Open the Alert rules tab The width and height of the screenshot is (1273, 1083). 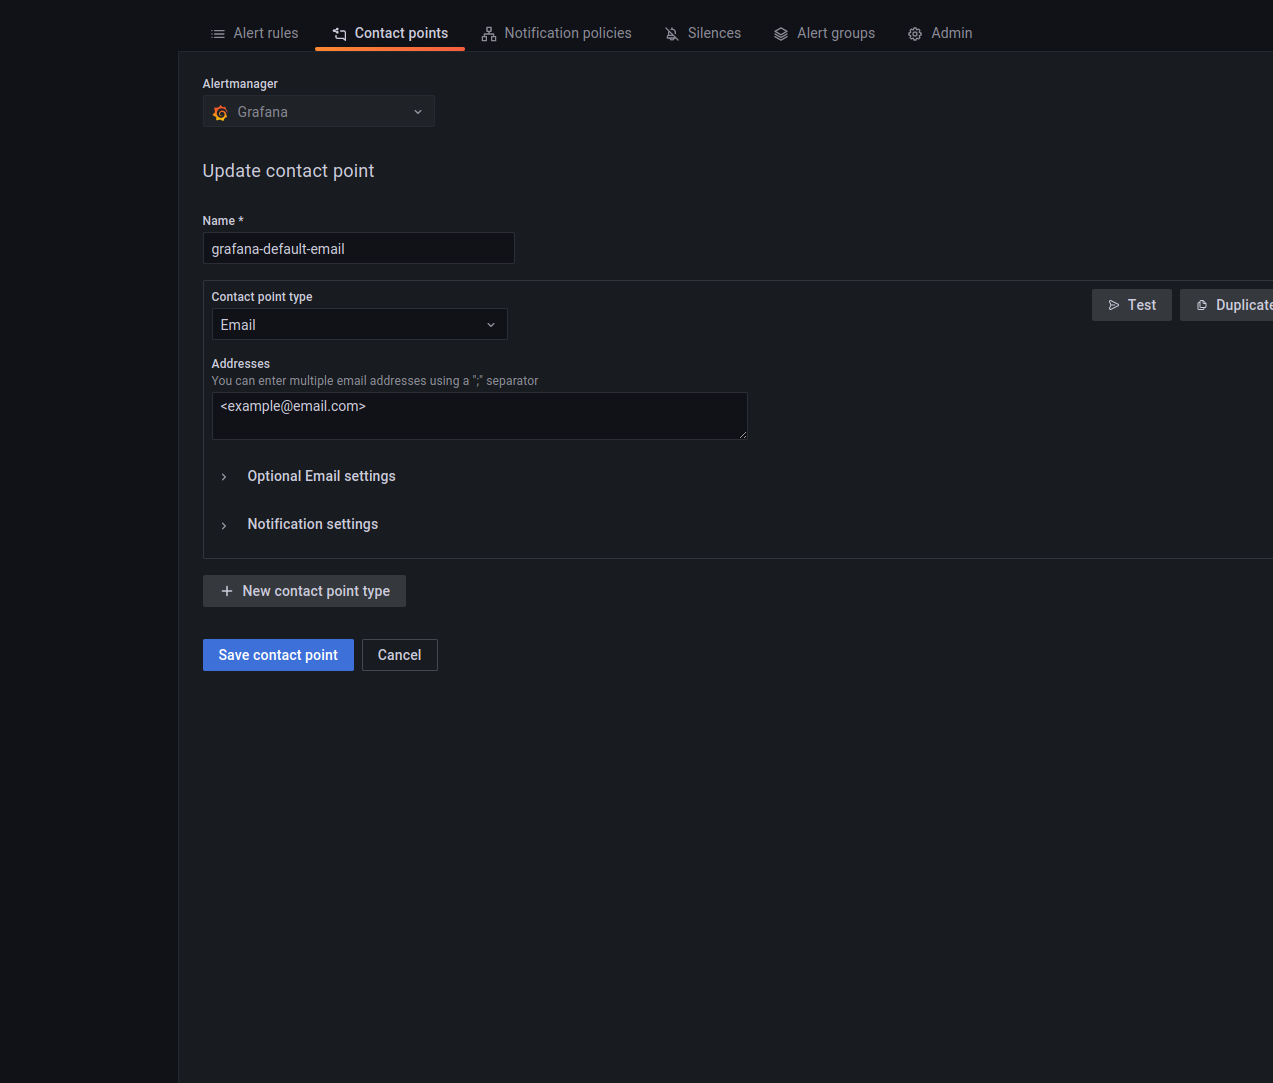[254, 33]
